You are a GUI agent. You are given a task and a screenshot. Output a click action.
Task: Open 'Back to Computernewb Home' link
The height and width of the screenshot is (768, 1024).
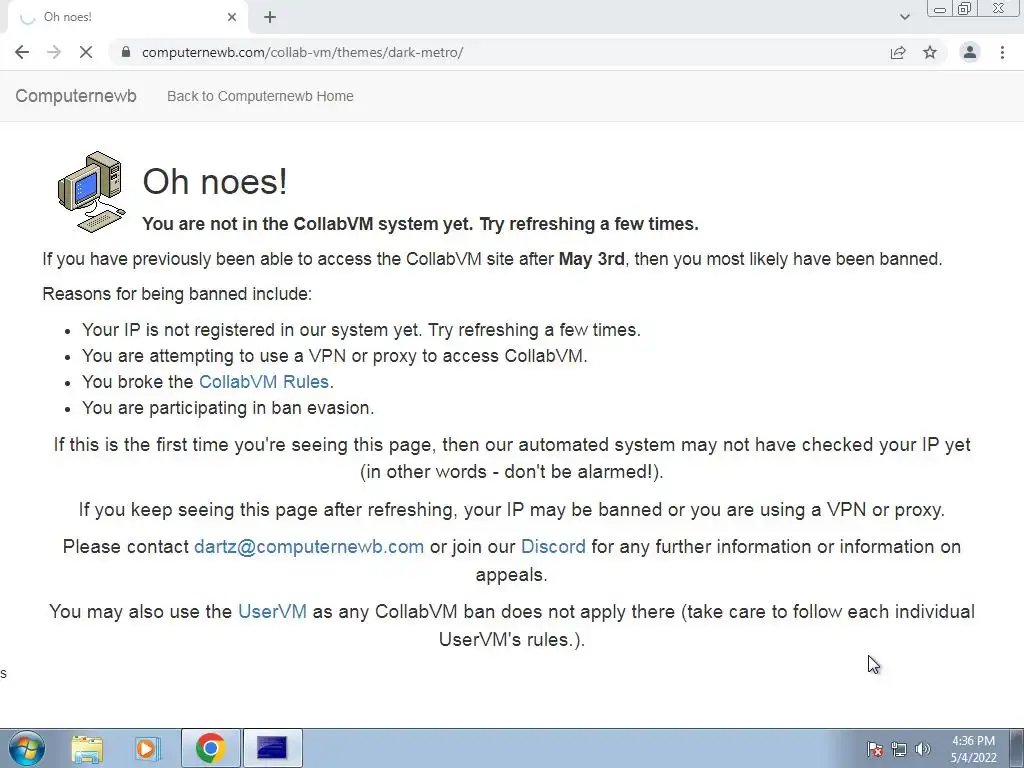pyautogui.click(x=260, y=96)
